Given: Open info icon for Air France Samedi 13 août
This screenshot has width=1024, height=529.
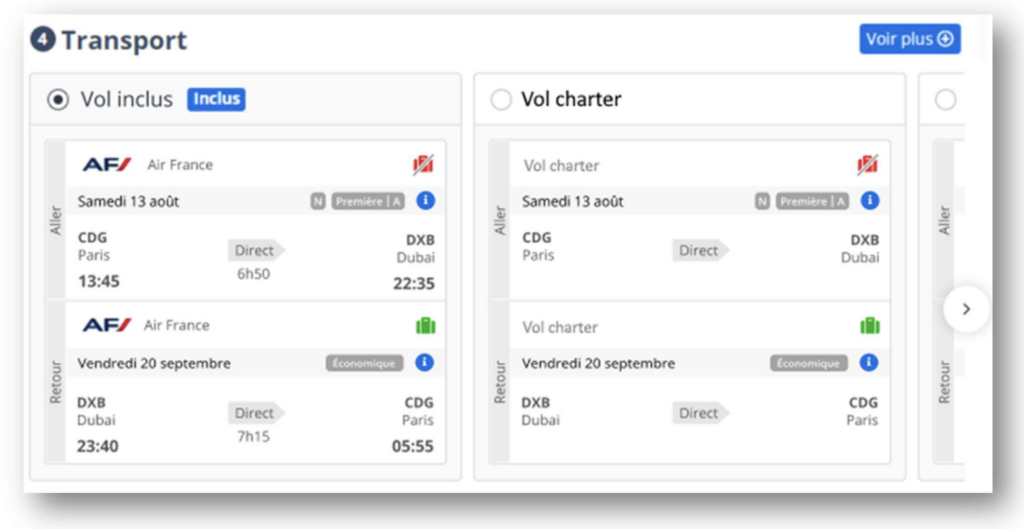Looking at the screenshot, I should click(x=425, y=201).
